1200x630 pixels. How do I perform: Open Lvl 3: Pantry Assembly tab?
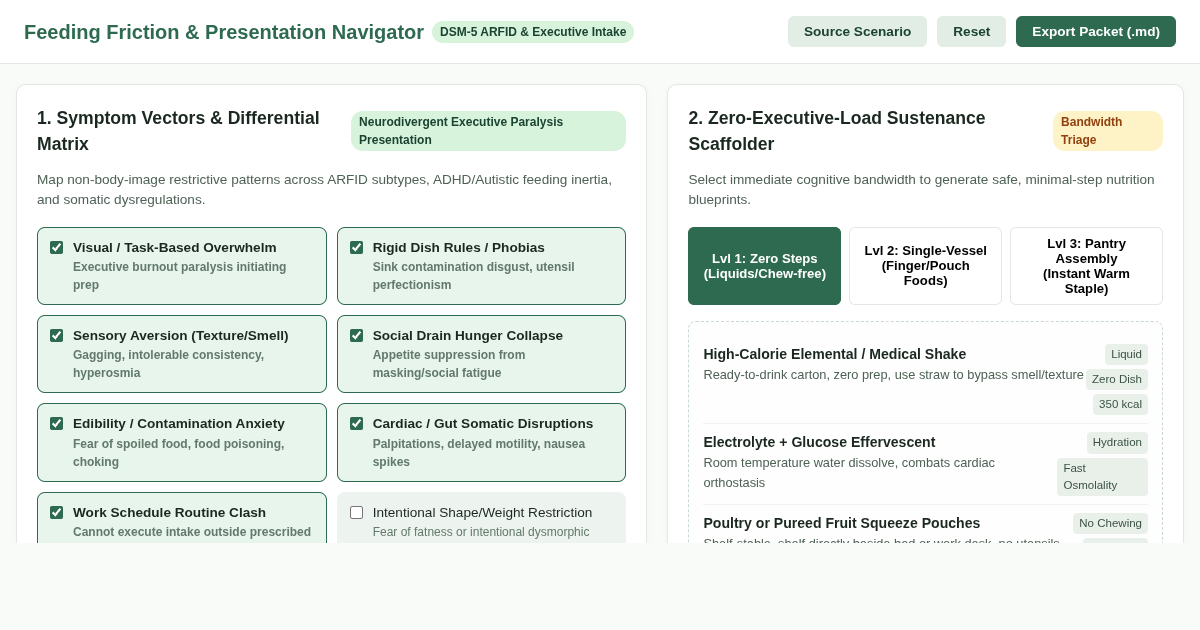point(1086,266)
